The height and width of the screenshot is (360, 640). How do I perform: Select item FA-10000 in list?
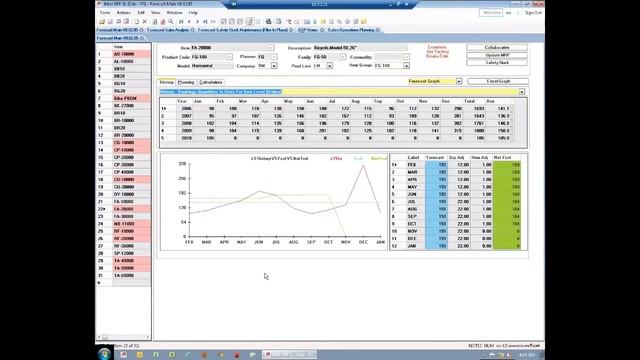click(131, 202)
